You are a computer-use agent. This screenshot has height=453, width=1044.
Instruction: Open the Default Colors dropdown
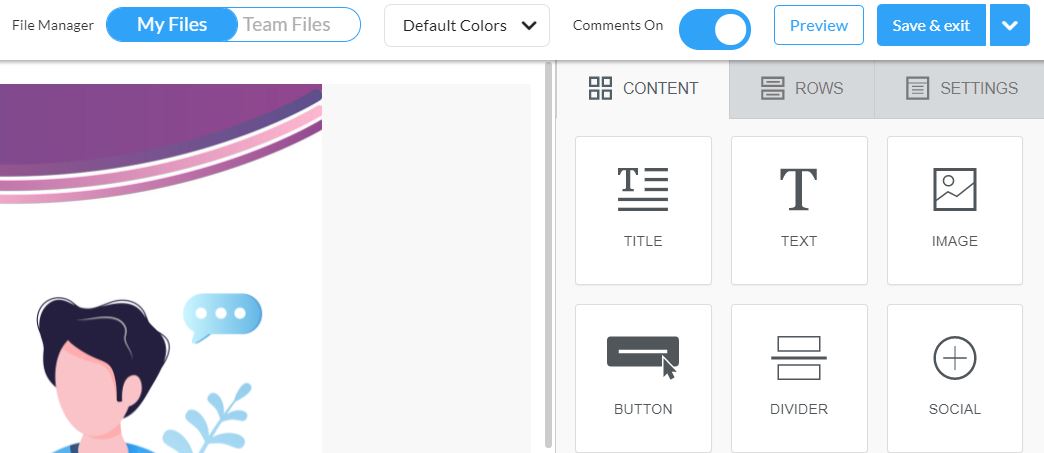(x=467, y=25)
